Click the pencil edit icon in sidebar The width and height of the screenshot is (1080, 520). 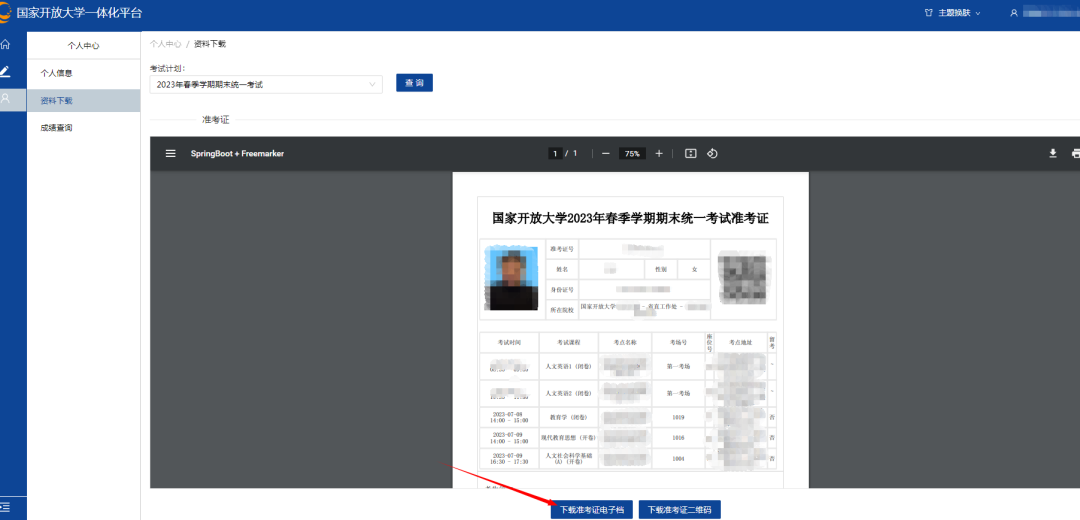[6, 71]
